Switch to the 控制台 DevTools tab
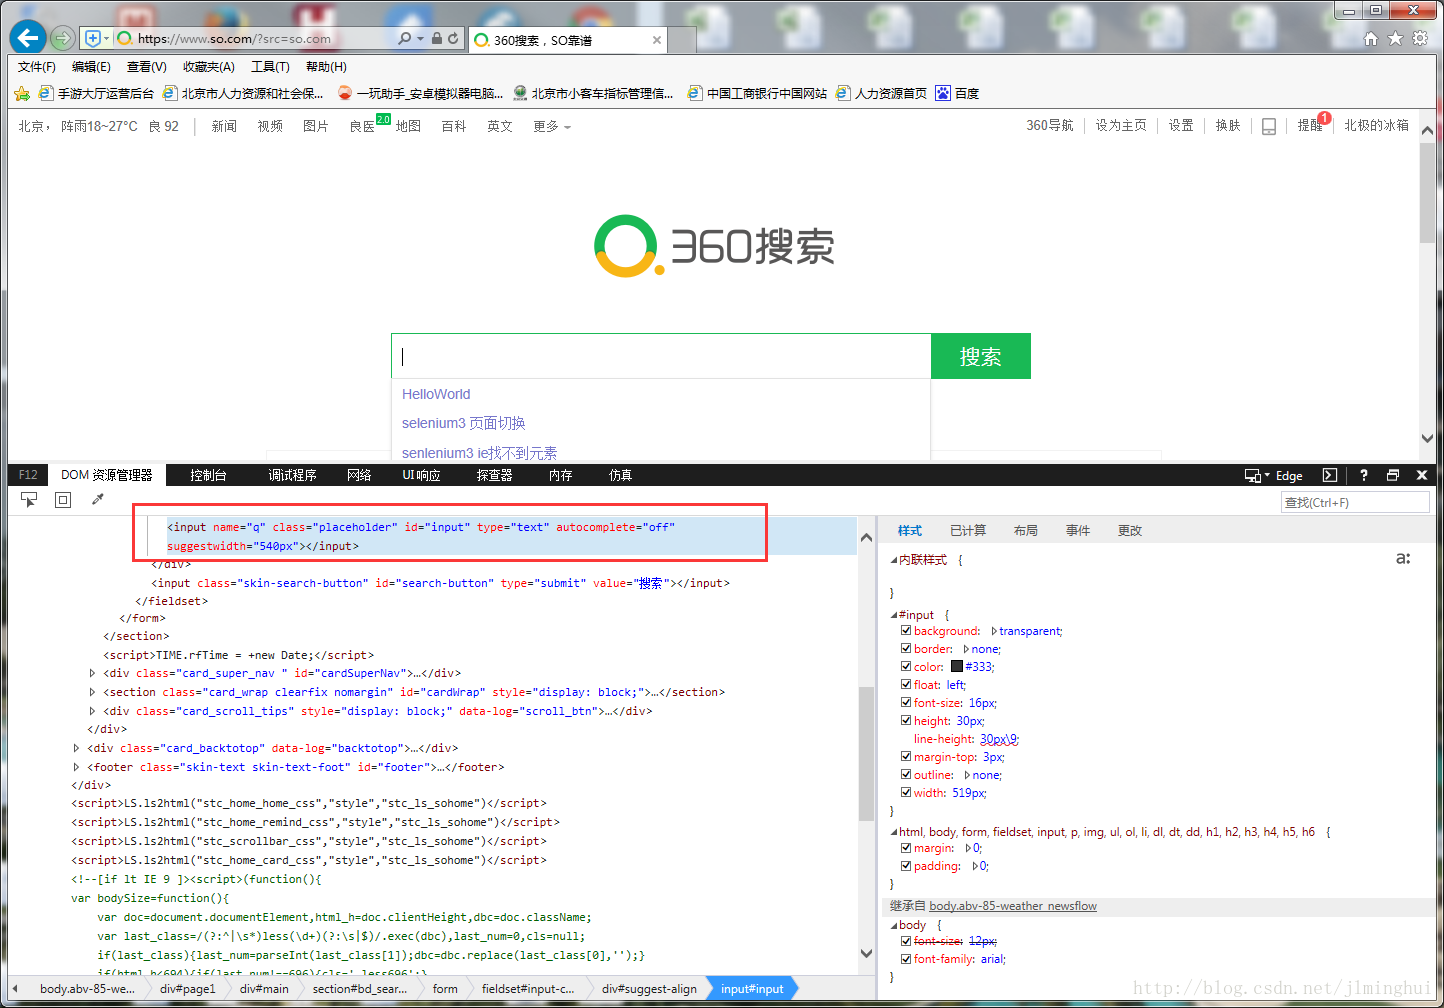The width and height of the screenshot is (1444, 1008). point(208,475)
